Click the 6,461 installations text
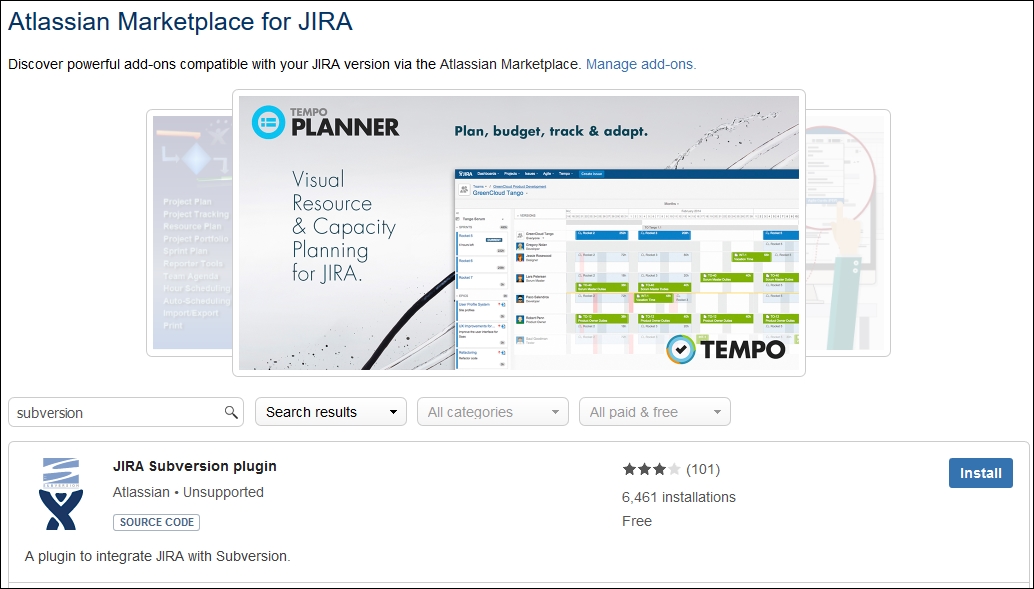1034x589 pixels. 679,497
